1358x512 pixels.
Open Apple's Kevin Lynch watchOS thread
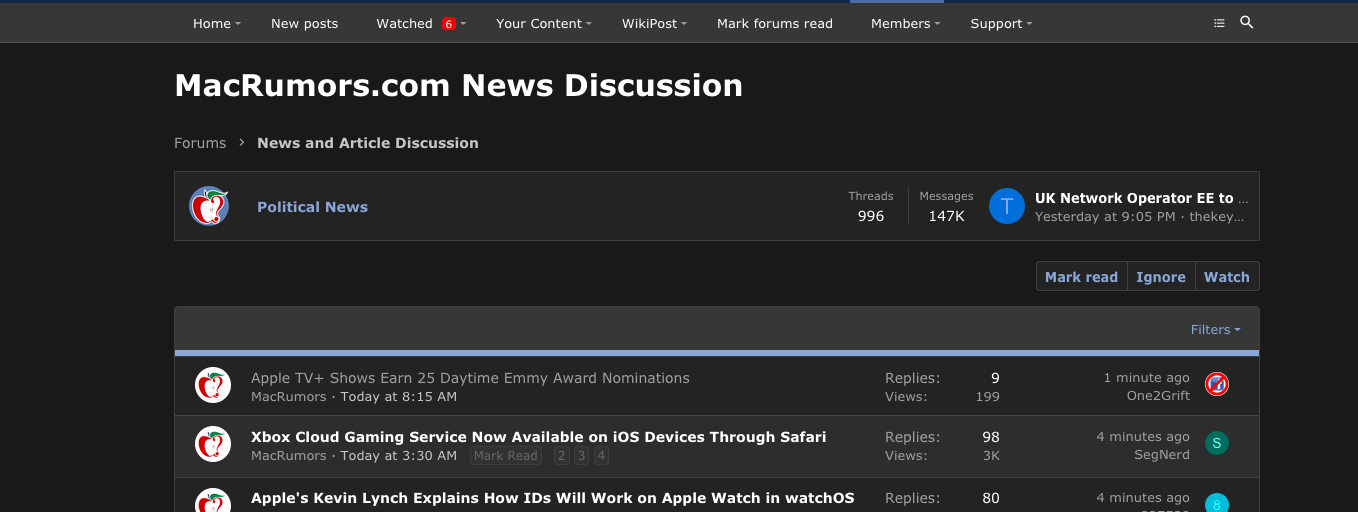553,498
